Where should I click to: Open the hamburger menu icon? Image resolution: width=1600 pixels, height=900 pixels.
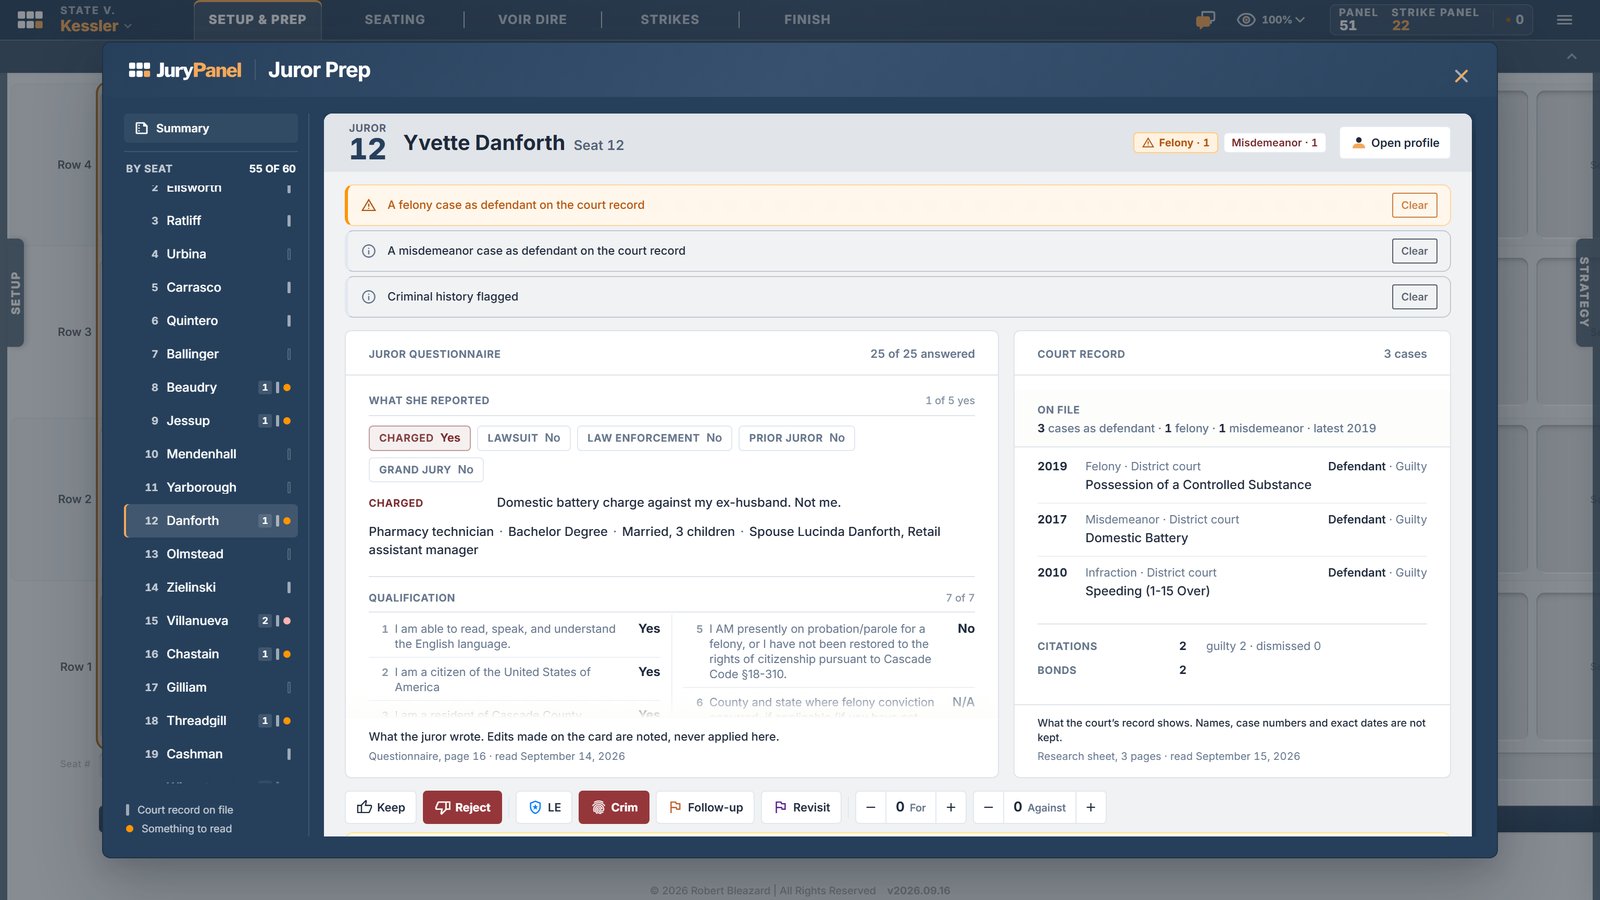1564,19
